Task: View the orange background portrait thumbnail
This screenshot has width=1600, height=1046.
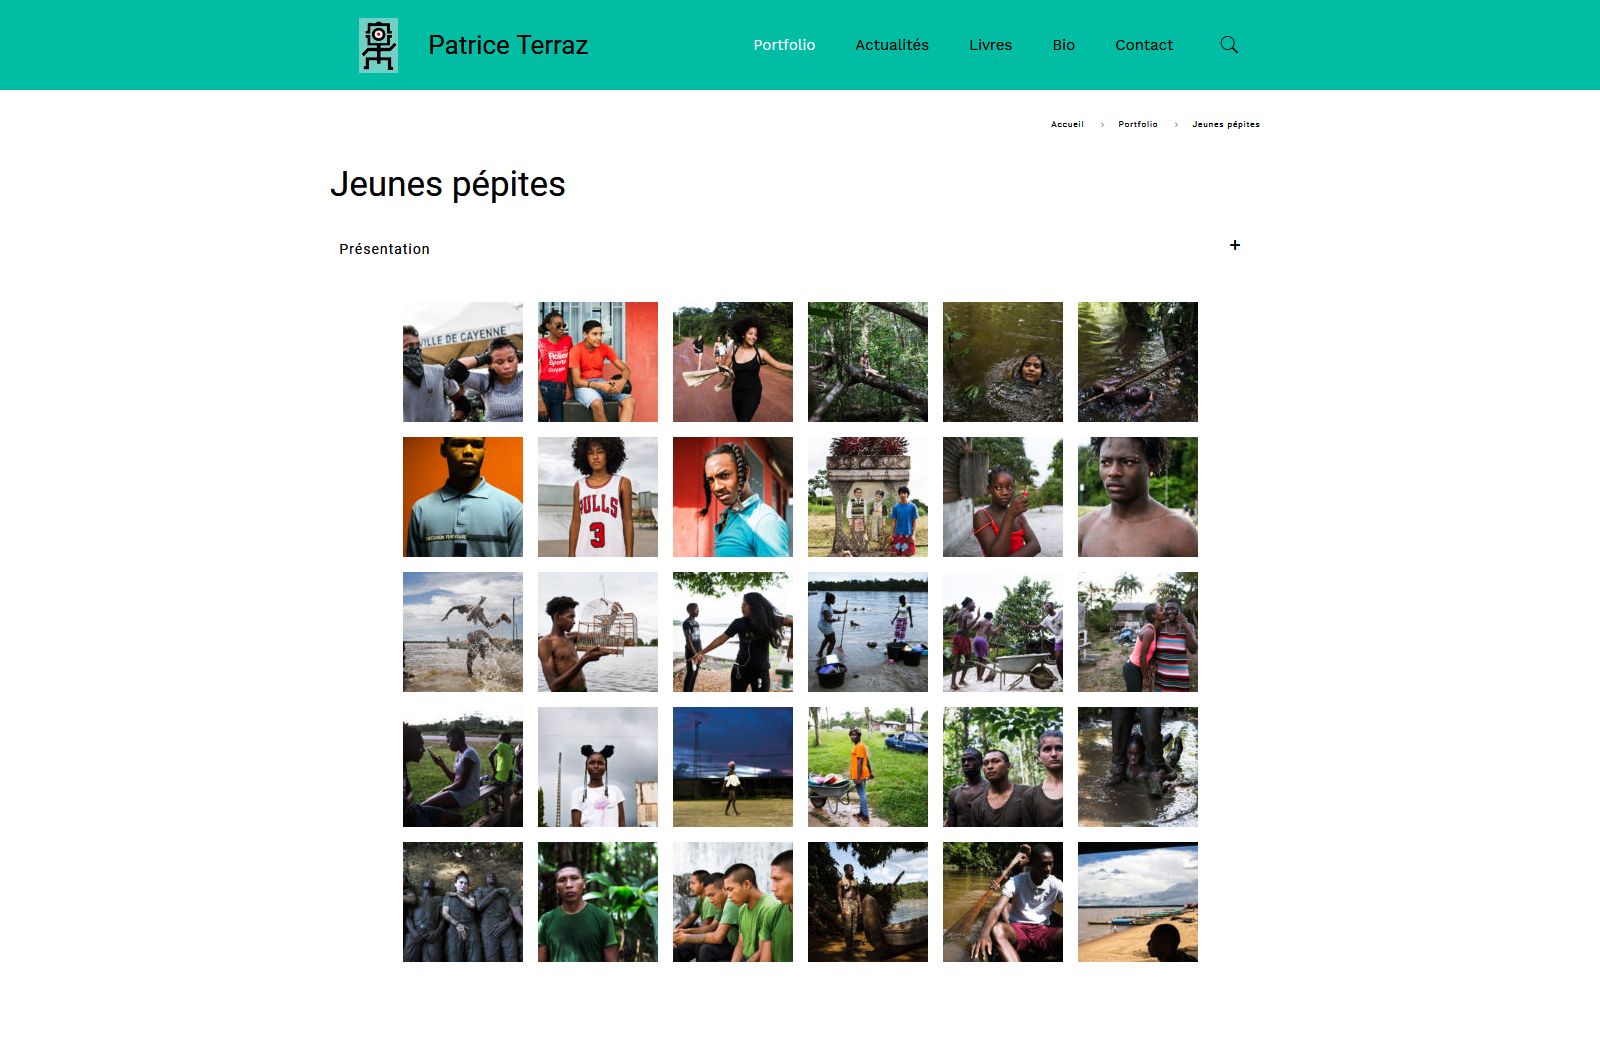Action: (463, 497)
